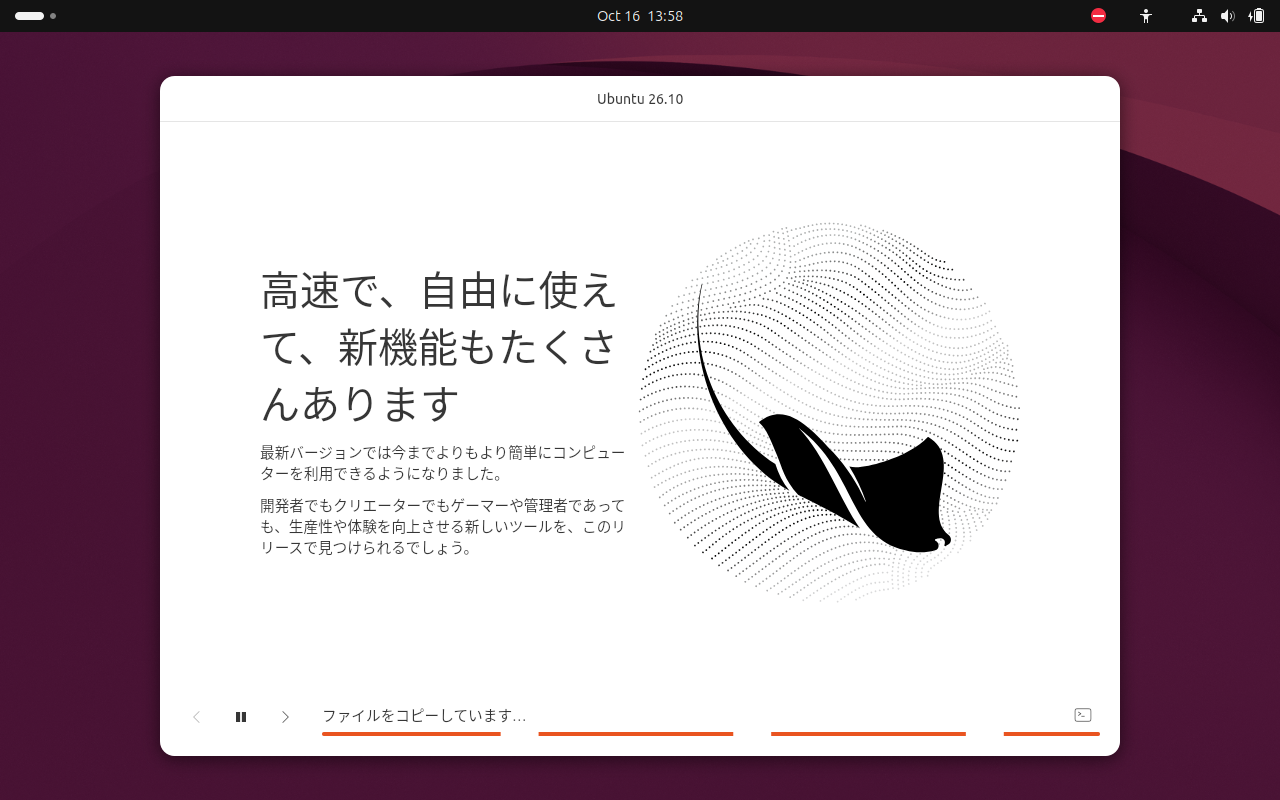The width and height of the screenshot is (1280, 800).
Task: Advance to the next slide arrow
Action: tap(285, 717)
